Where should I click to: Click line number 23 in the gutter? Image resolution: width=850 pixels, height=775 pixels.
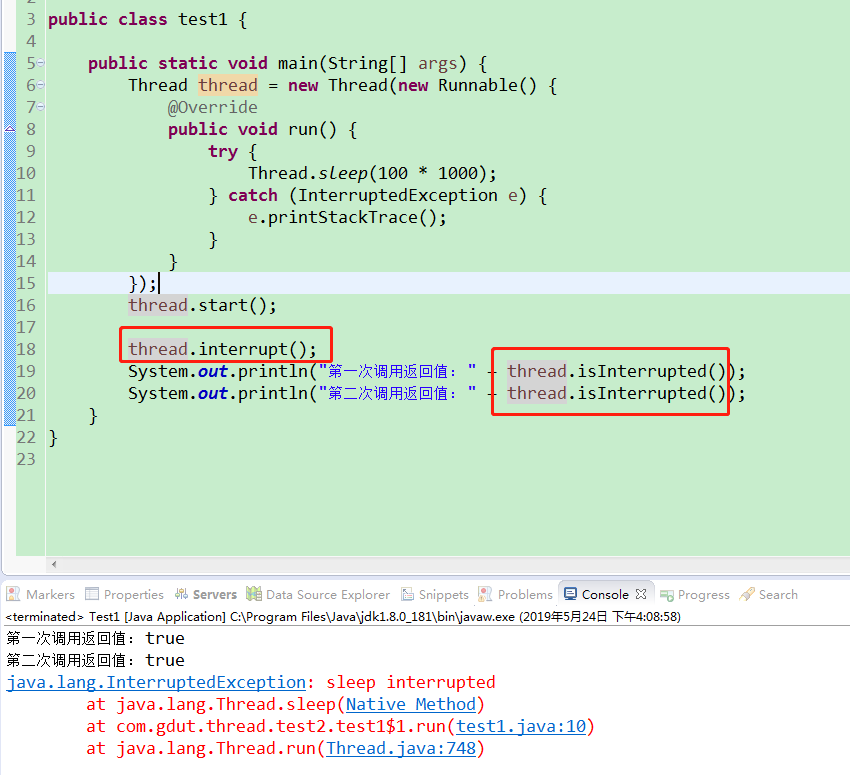(25, 459)
